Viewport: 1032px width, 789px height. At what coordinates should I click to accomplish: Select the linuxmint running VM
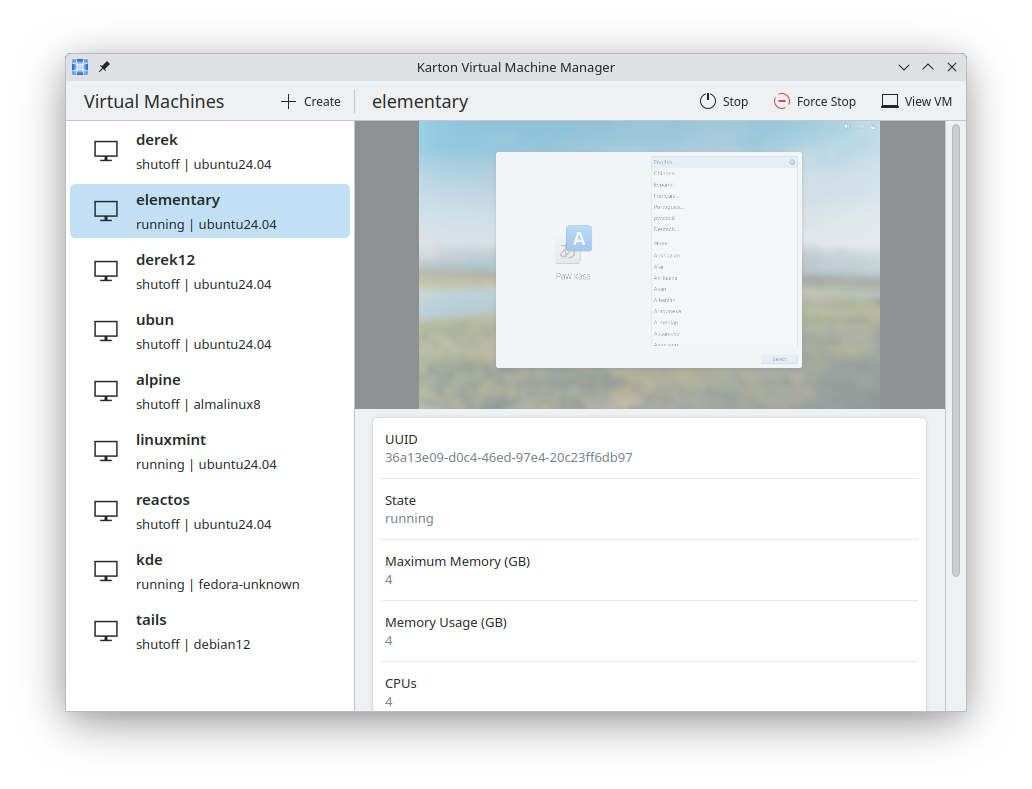(210, 451)
